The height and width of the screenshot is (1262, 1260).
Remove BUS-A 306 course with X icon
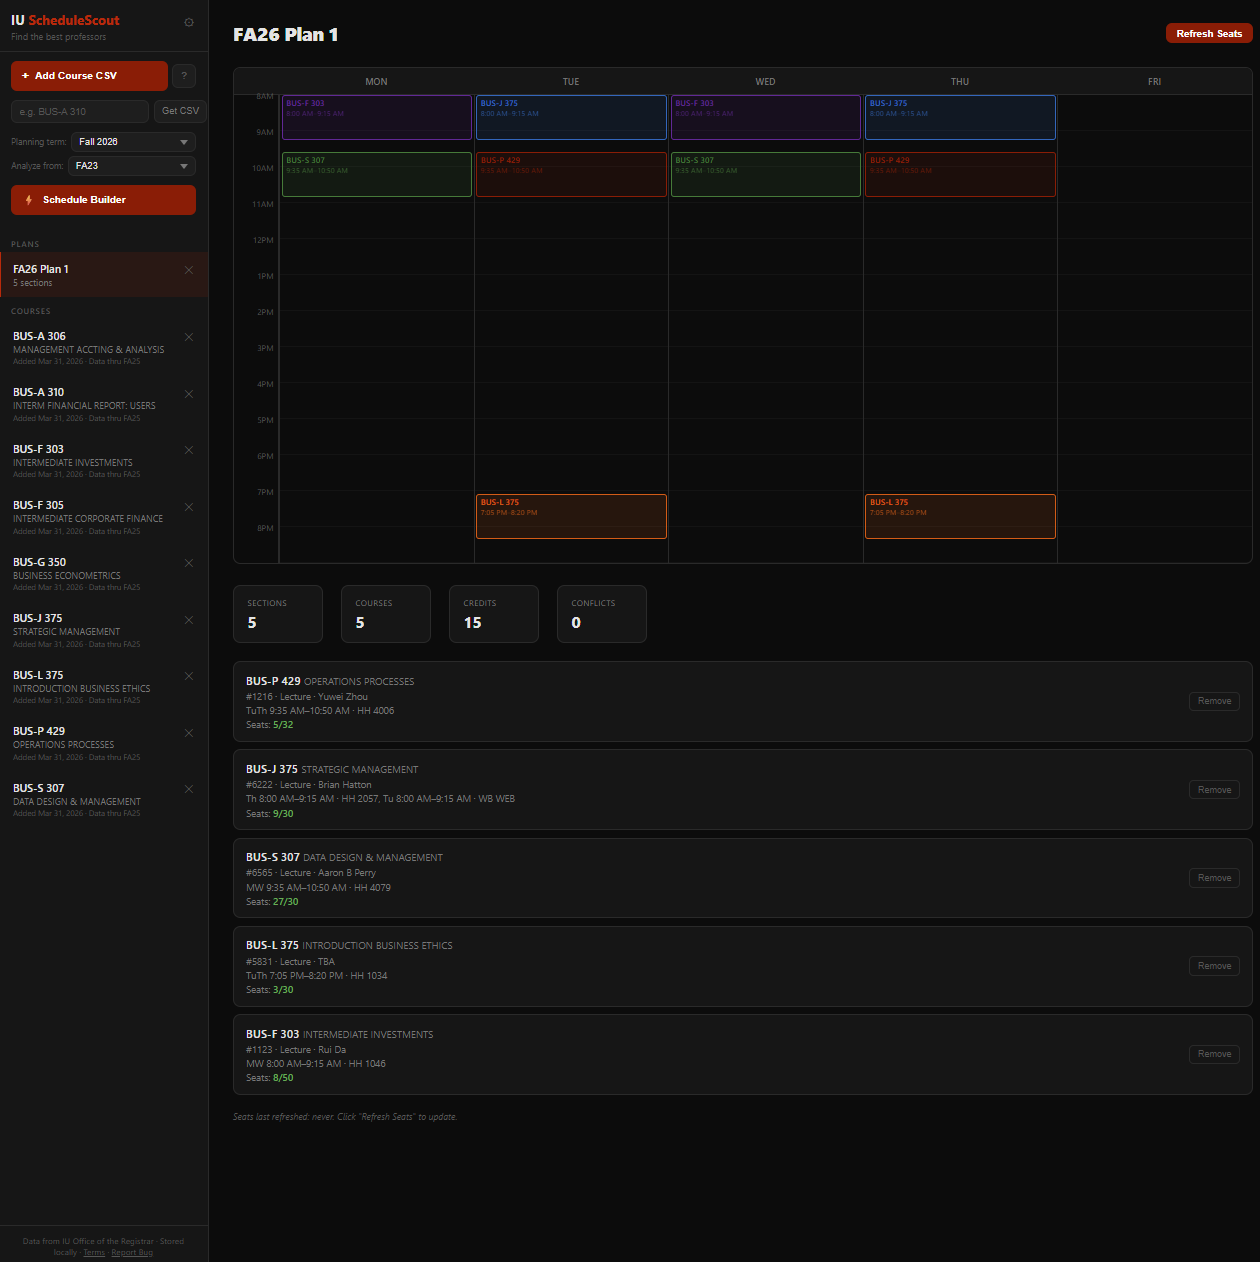click(x=189, y=337)
